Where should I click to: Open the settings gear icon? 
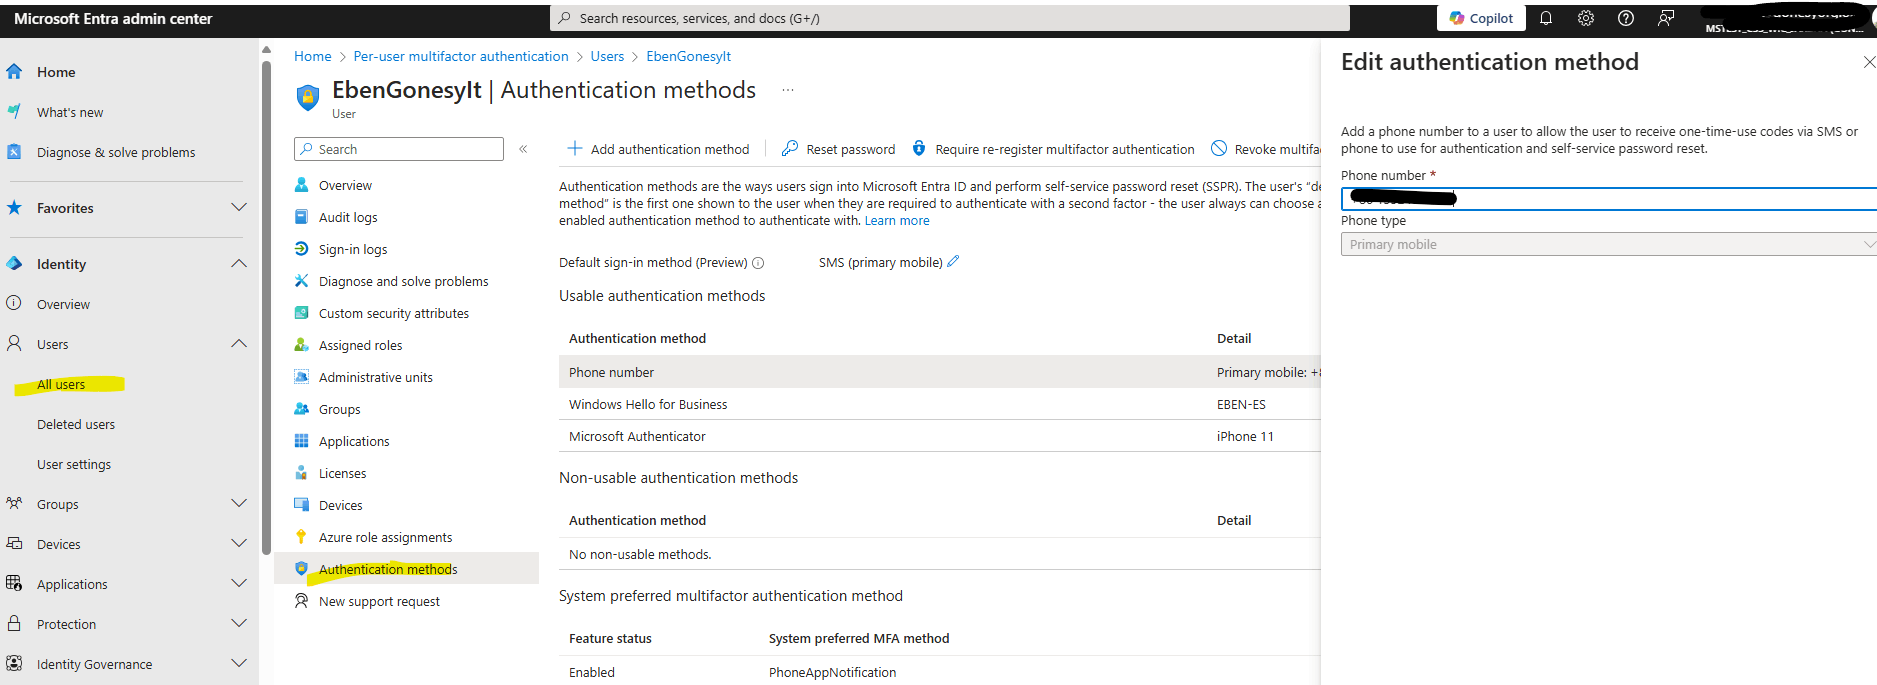pyautogui.click(x=1586, y=18)
